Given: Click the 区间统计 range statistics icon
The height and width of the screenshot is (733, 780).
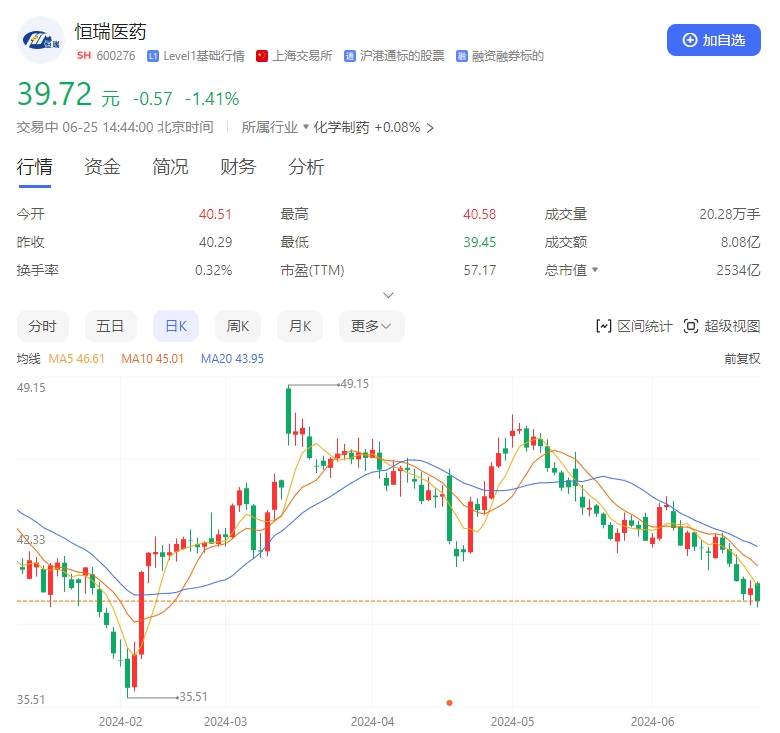Looking at the screenshot, I should point(603,326).
